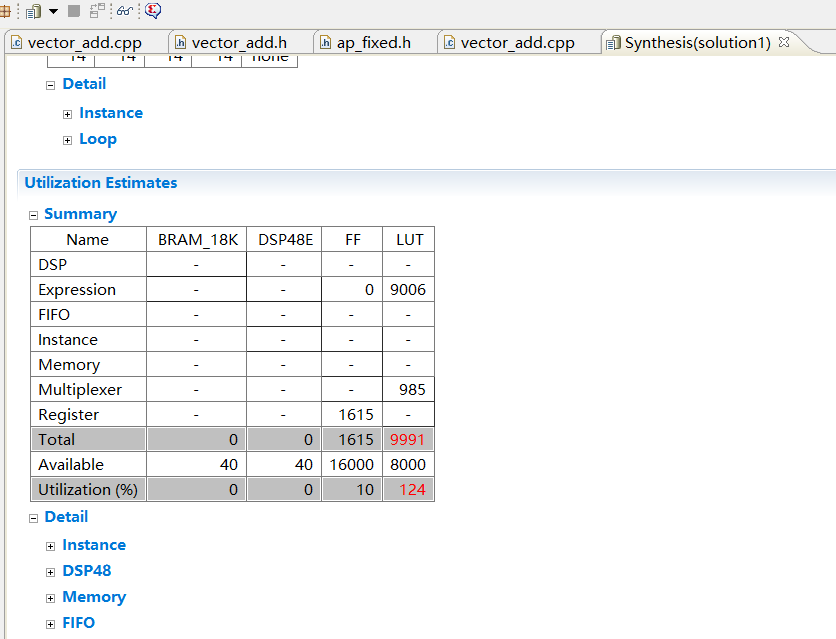Click the Loop heading link
836x639 pixels.
coord(98,139)
